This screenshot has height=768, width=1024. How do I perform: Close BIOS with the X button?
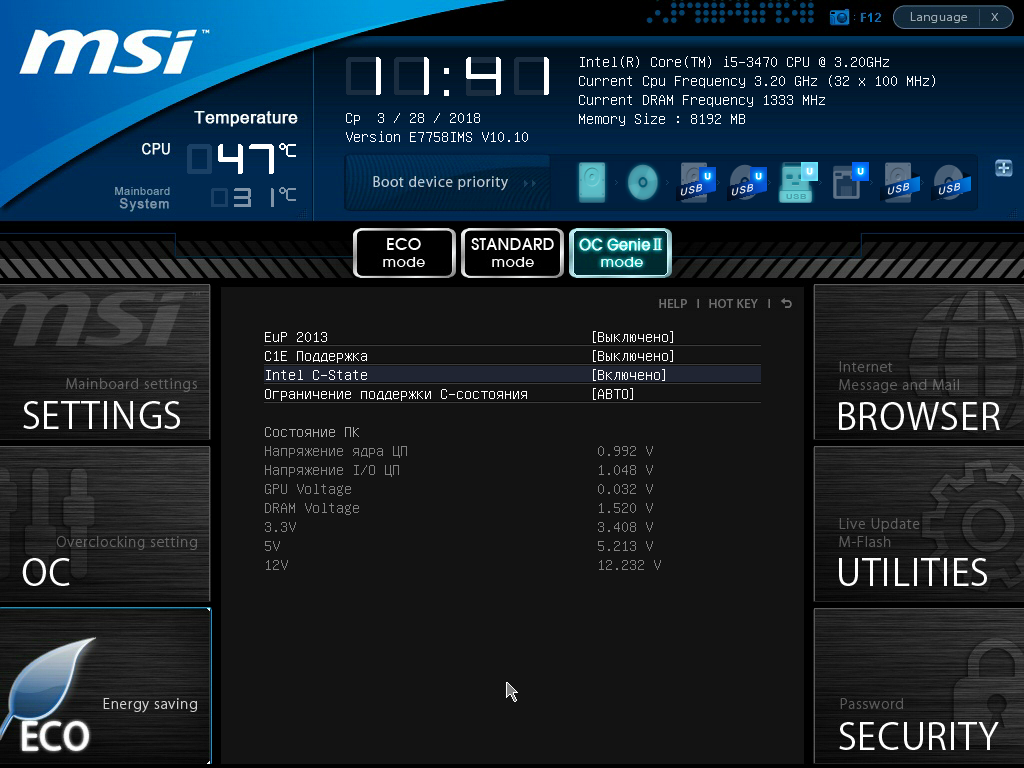click(995, 17)
